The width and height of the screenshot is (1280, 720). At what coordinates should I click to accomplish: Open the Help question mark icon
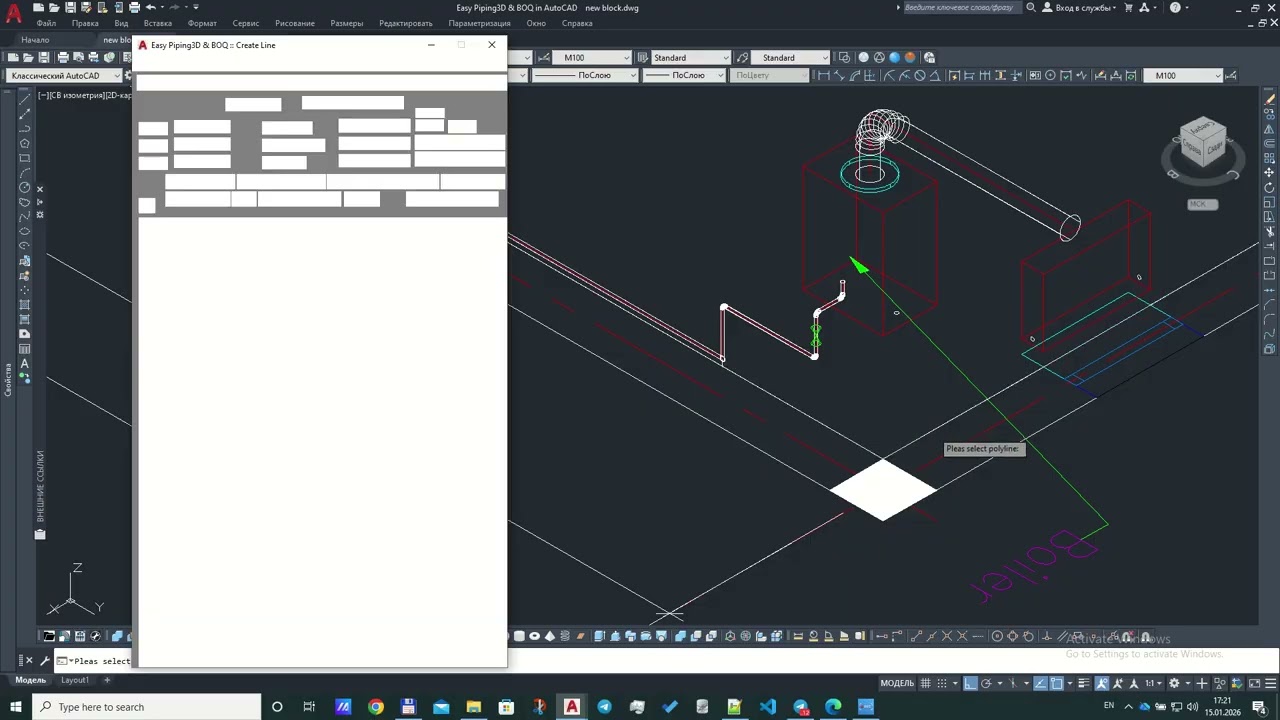pyautogui.click(x=1175, y=8)
